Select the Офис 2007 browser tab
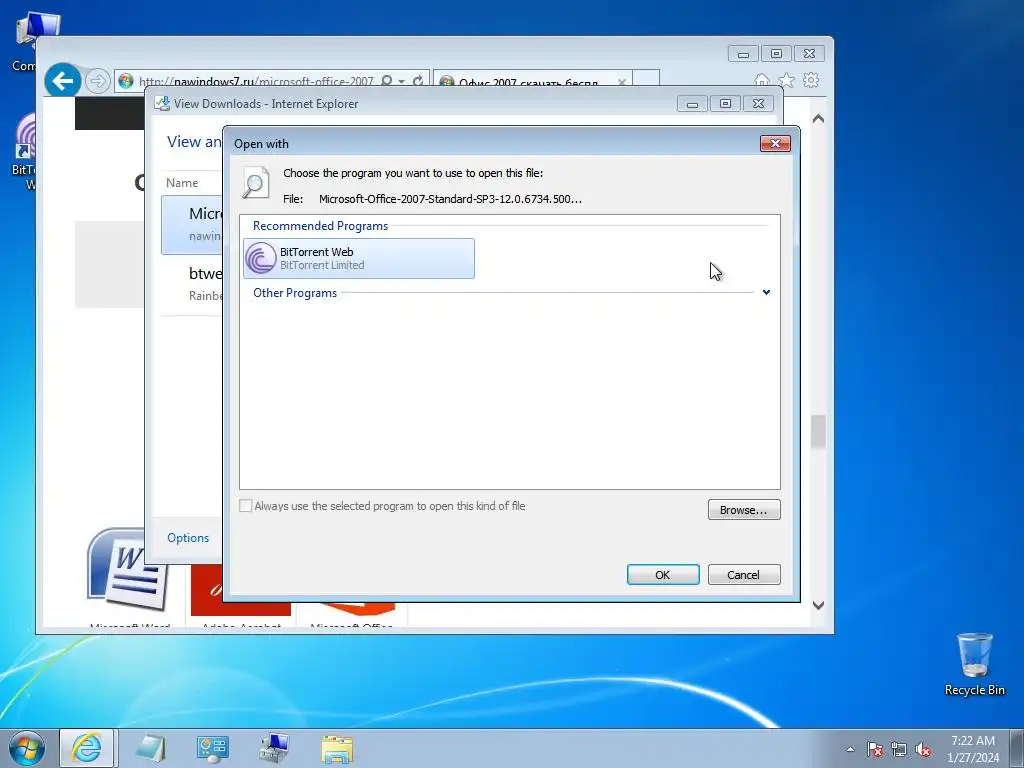Image resolution: width=1024 pixels, height=768 pixels. (528, 82)
